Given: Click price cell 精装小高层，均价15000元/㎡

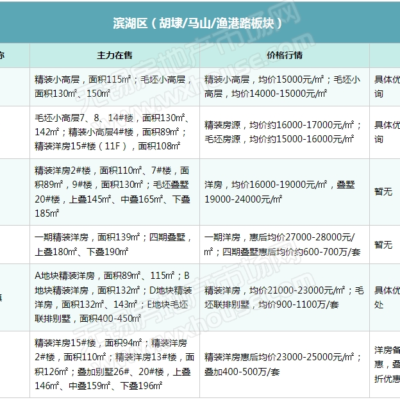Looking at the screenshot, I should (284, 87).
